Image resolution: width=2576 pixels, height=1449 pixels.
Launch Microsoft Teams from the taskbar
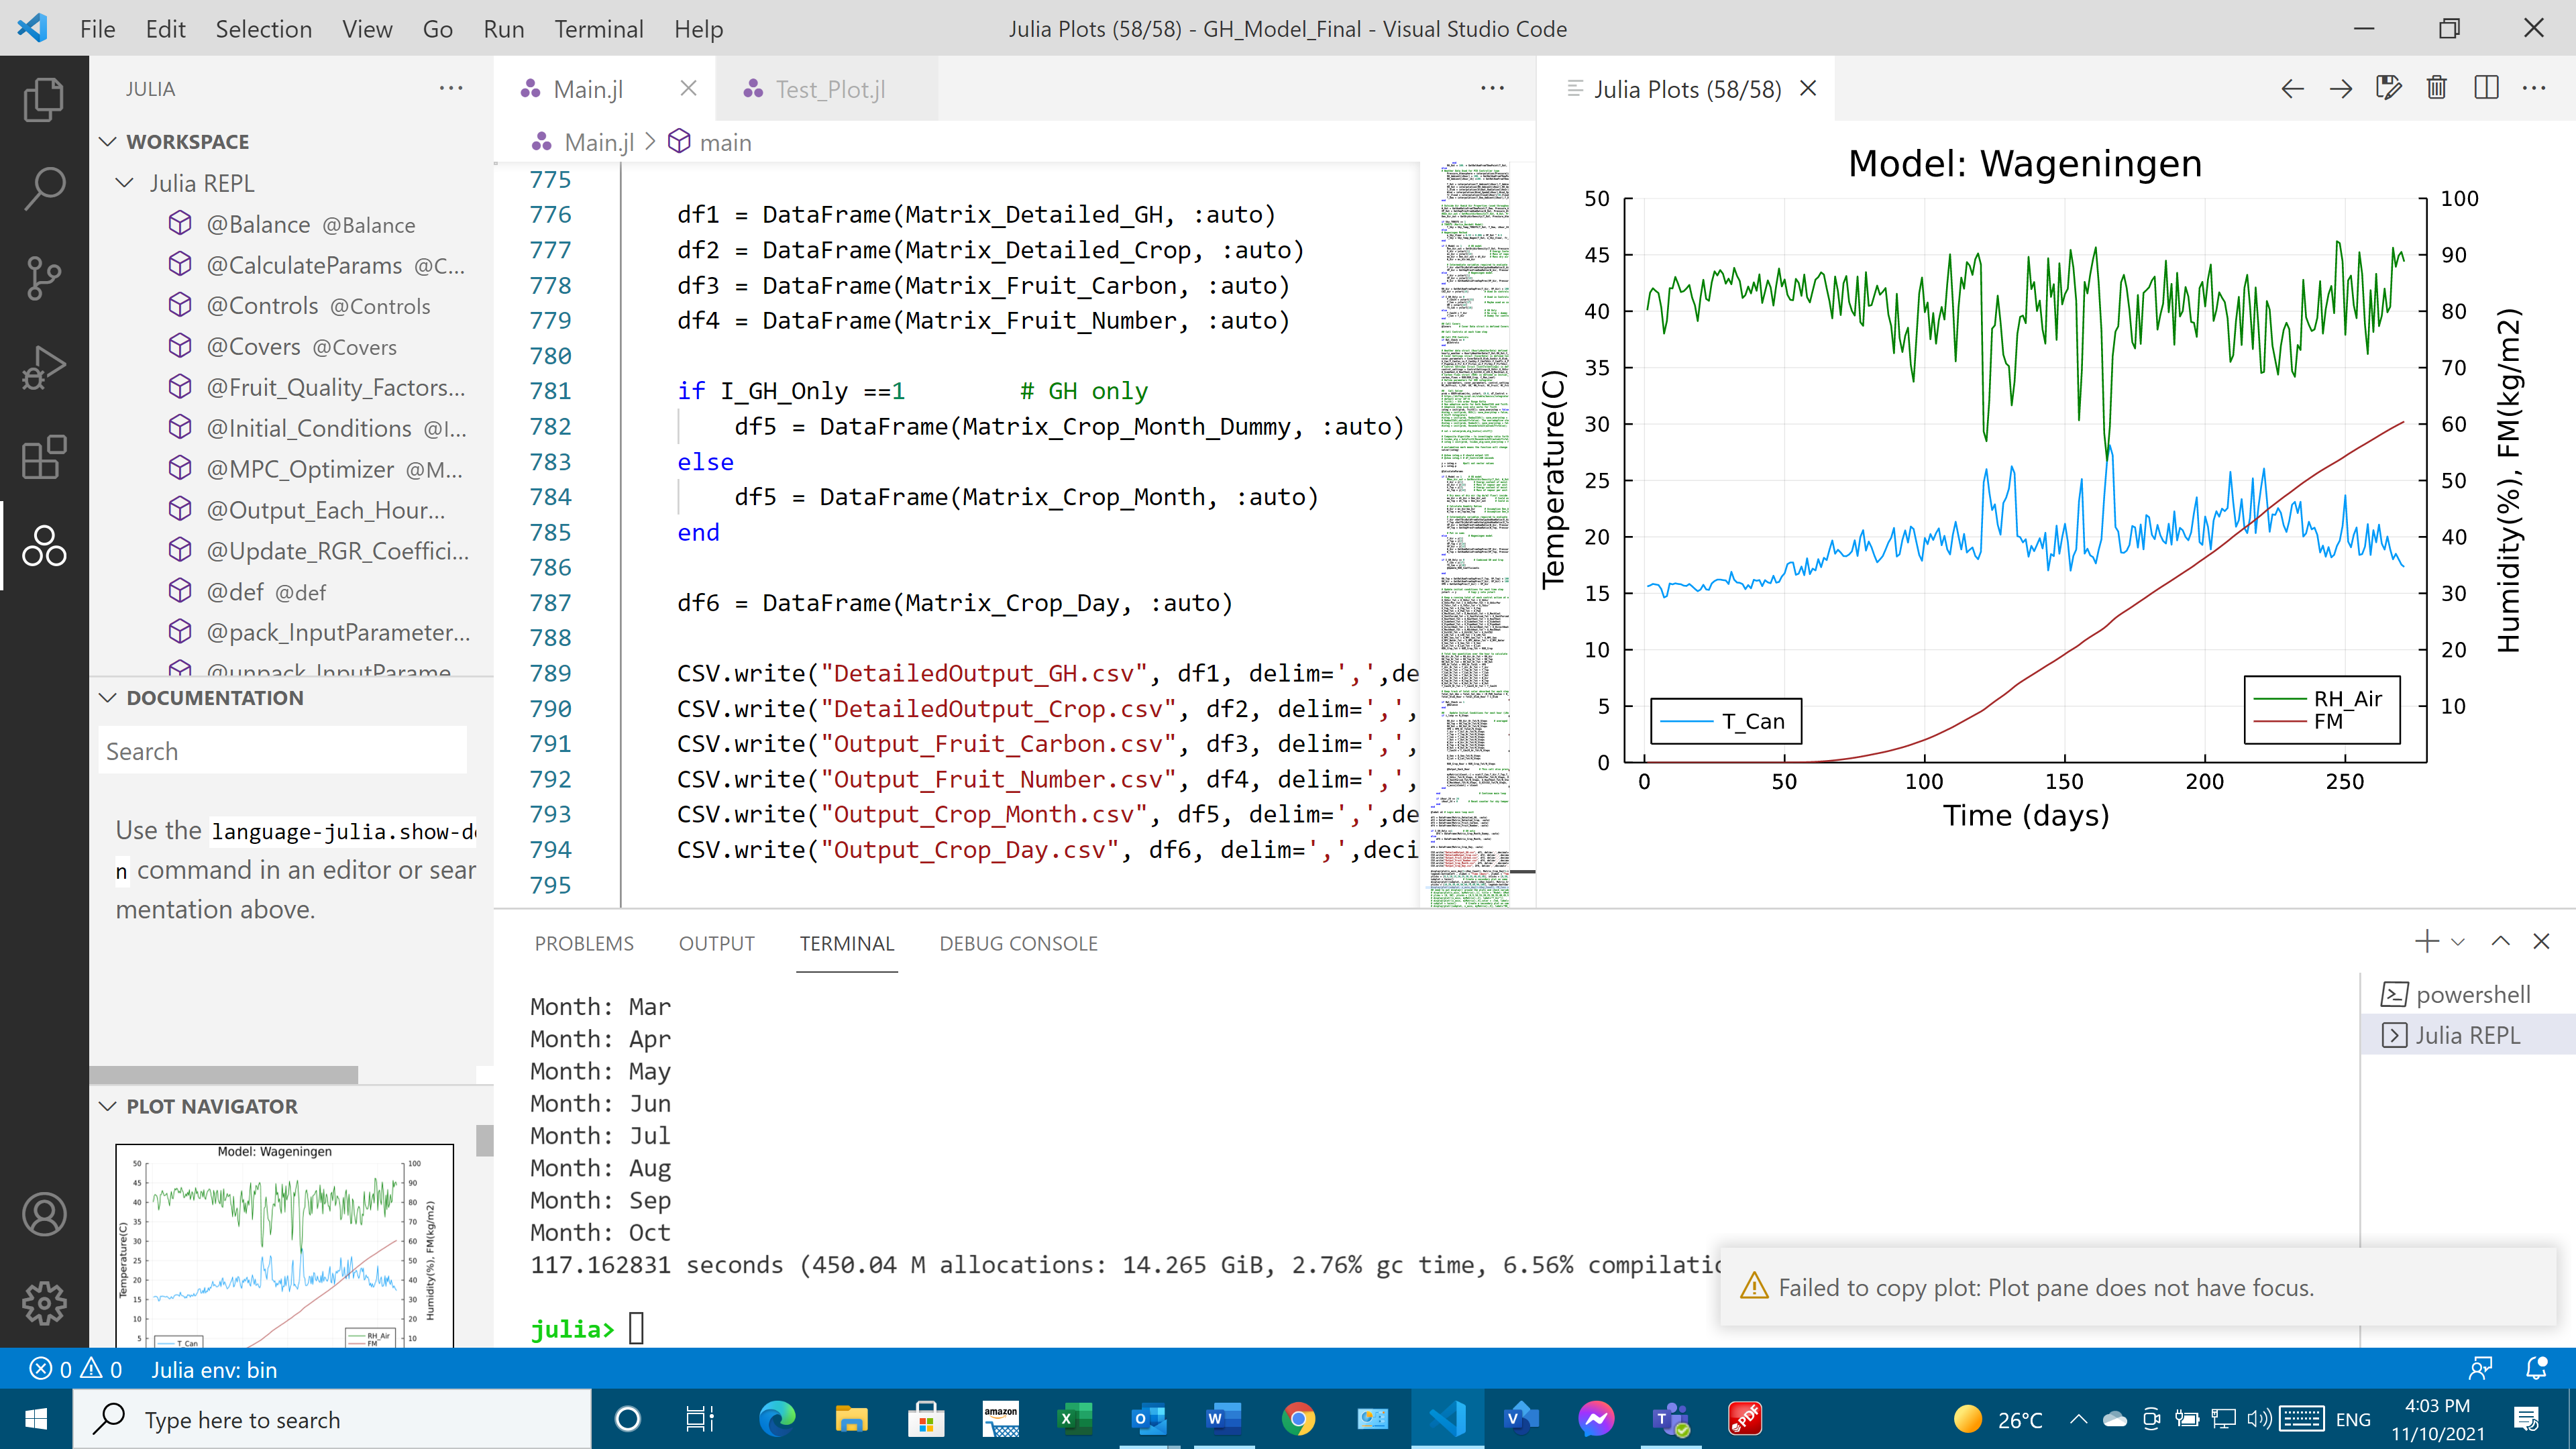pyautogui.click(x=1671, y=1419)
